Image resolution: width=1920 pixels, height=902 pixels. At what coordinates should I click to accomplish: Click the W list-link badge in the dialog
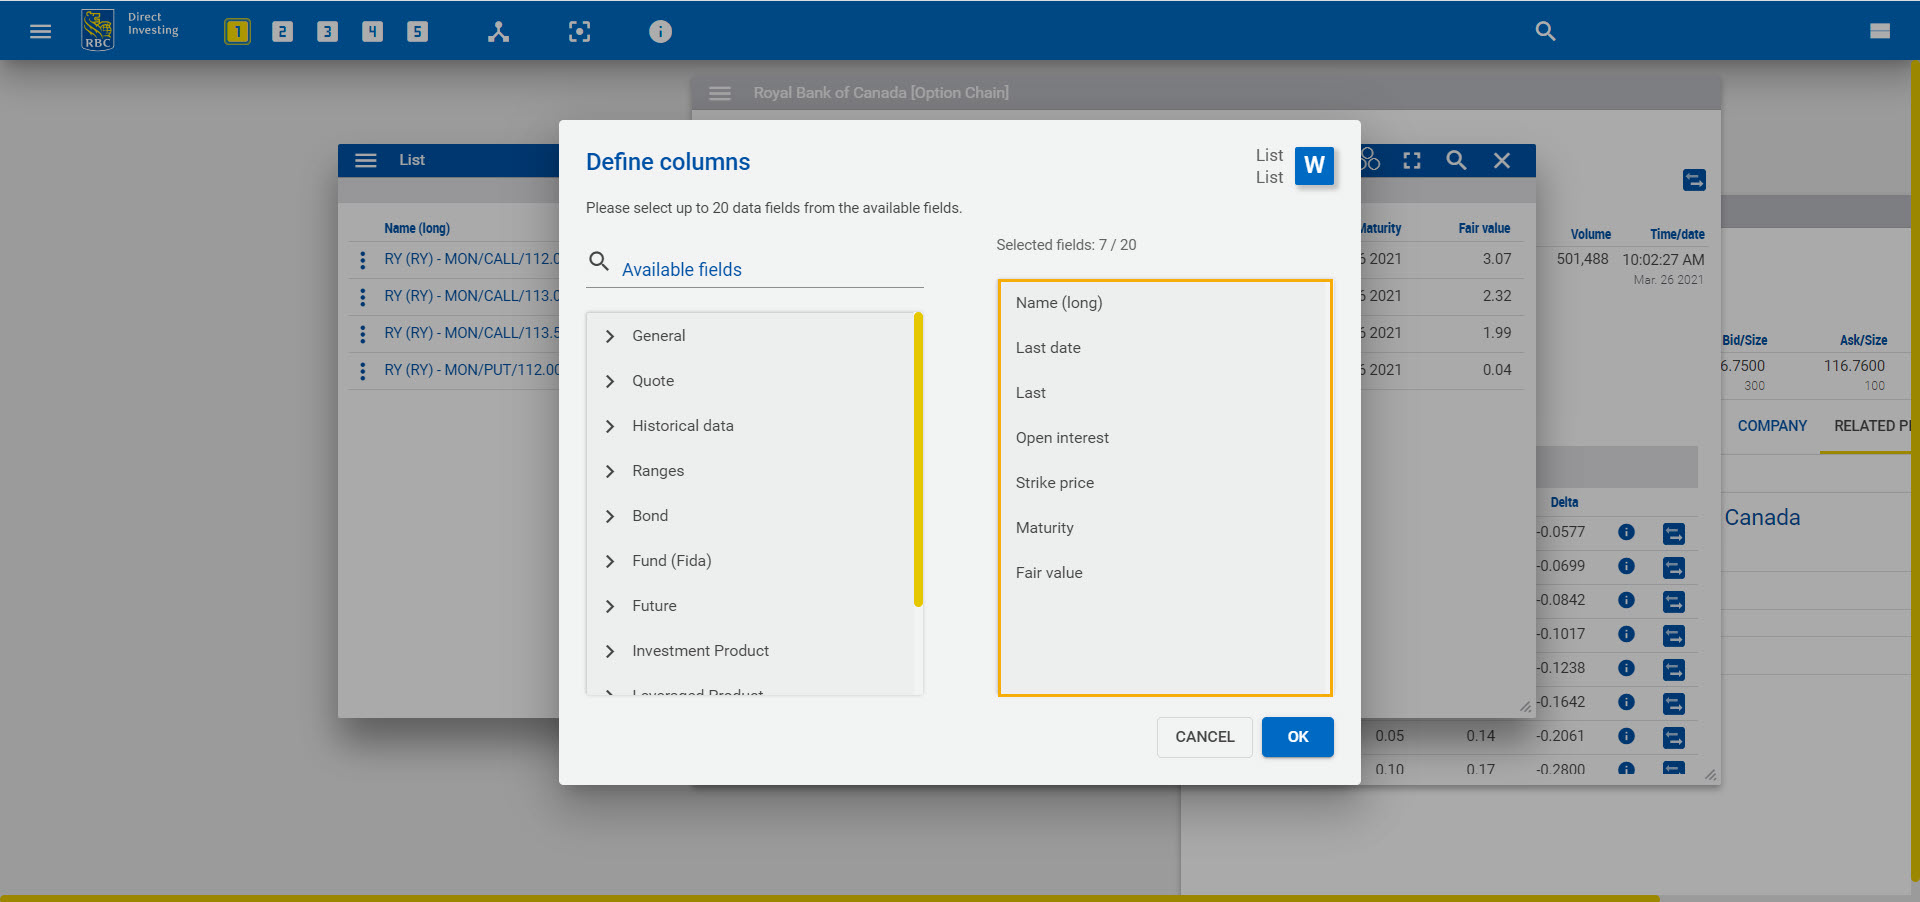click(1314, 166)
